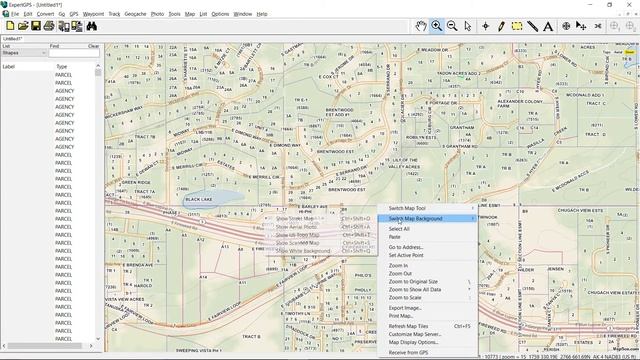Choose Zoom Out from the context menu
This screenshot has height=360, width=640.
tap(427, 273)
